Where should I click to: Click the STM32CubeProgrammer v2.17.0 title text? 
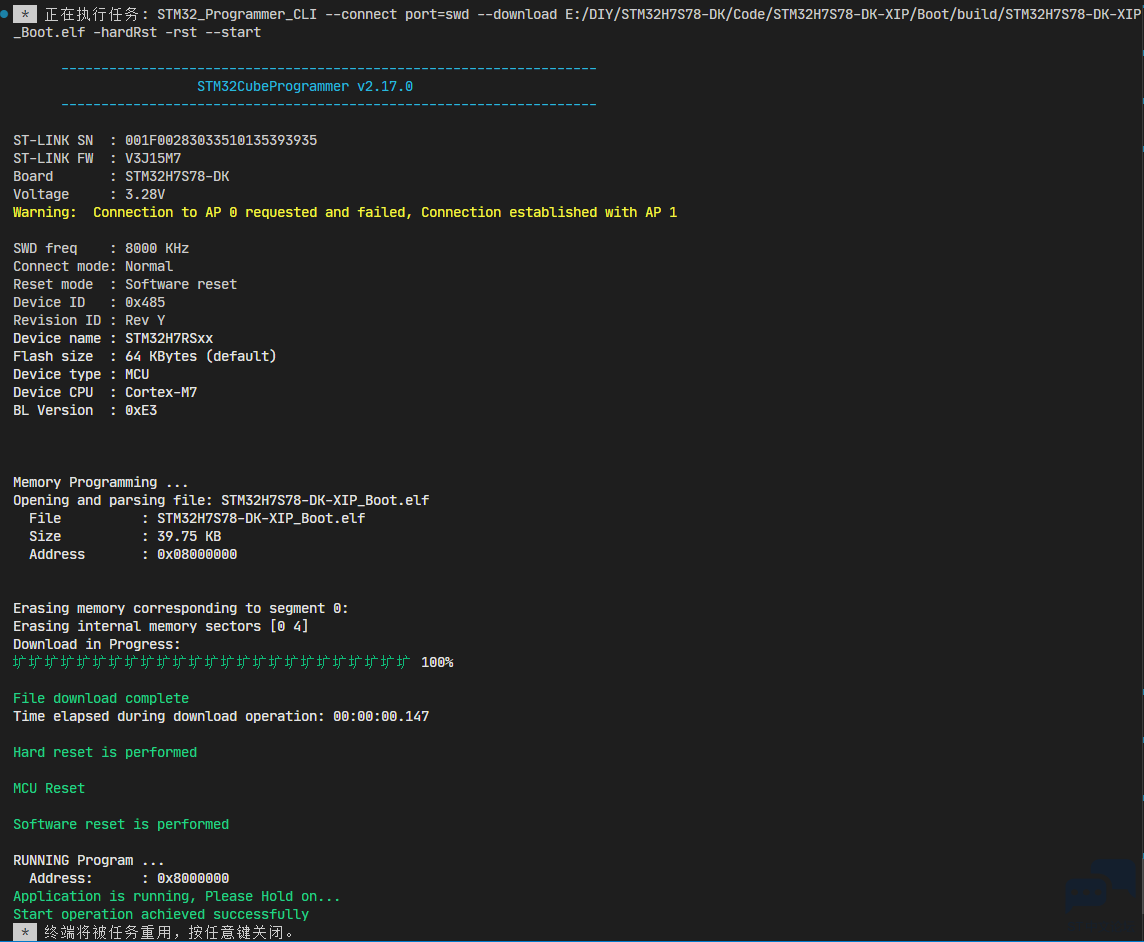click(x=305, y=86)
